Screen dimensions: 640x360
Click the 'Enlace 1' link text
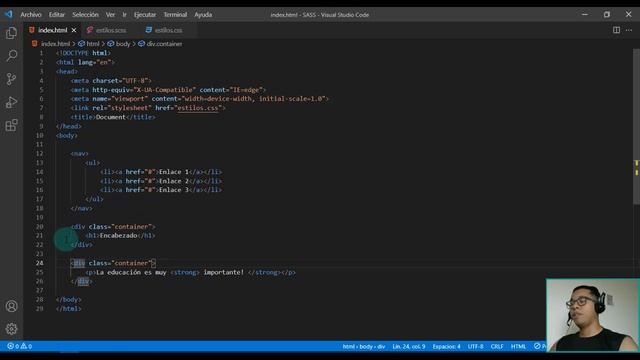pos(174,172)
